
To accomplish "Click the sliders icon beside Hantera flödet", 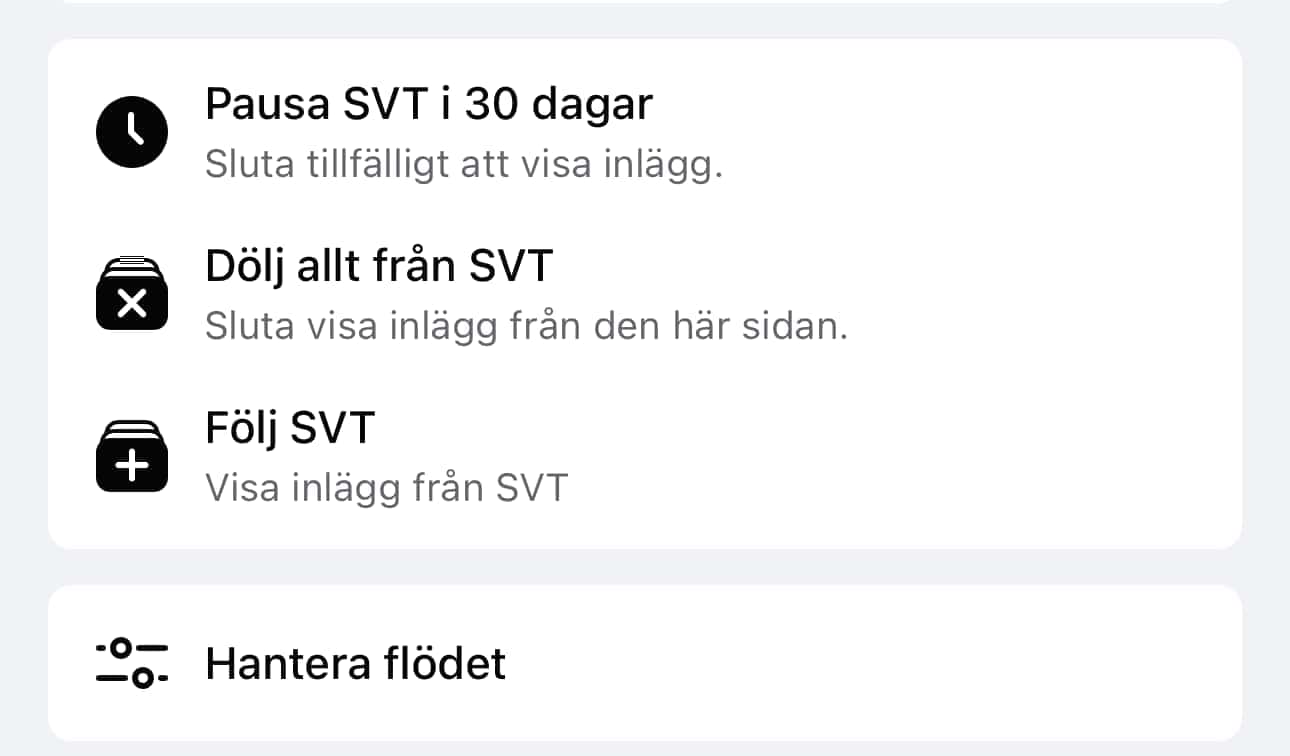I will pyautogui.click(x=132, y=663).
